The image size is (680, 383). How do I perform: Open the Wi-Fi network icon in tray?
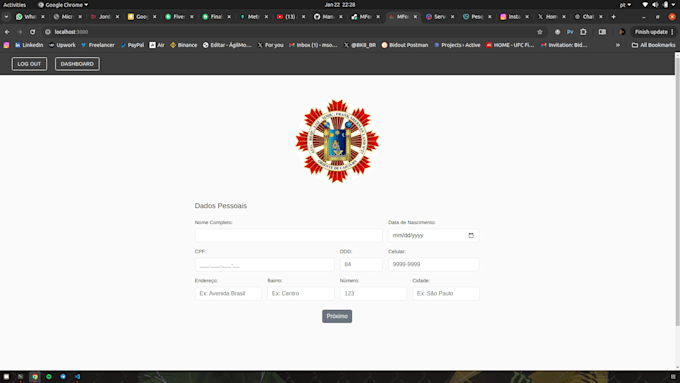(645, 5)
